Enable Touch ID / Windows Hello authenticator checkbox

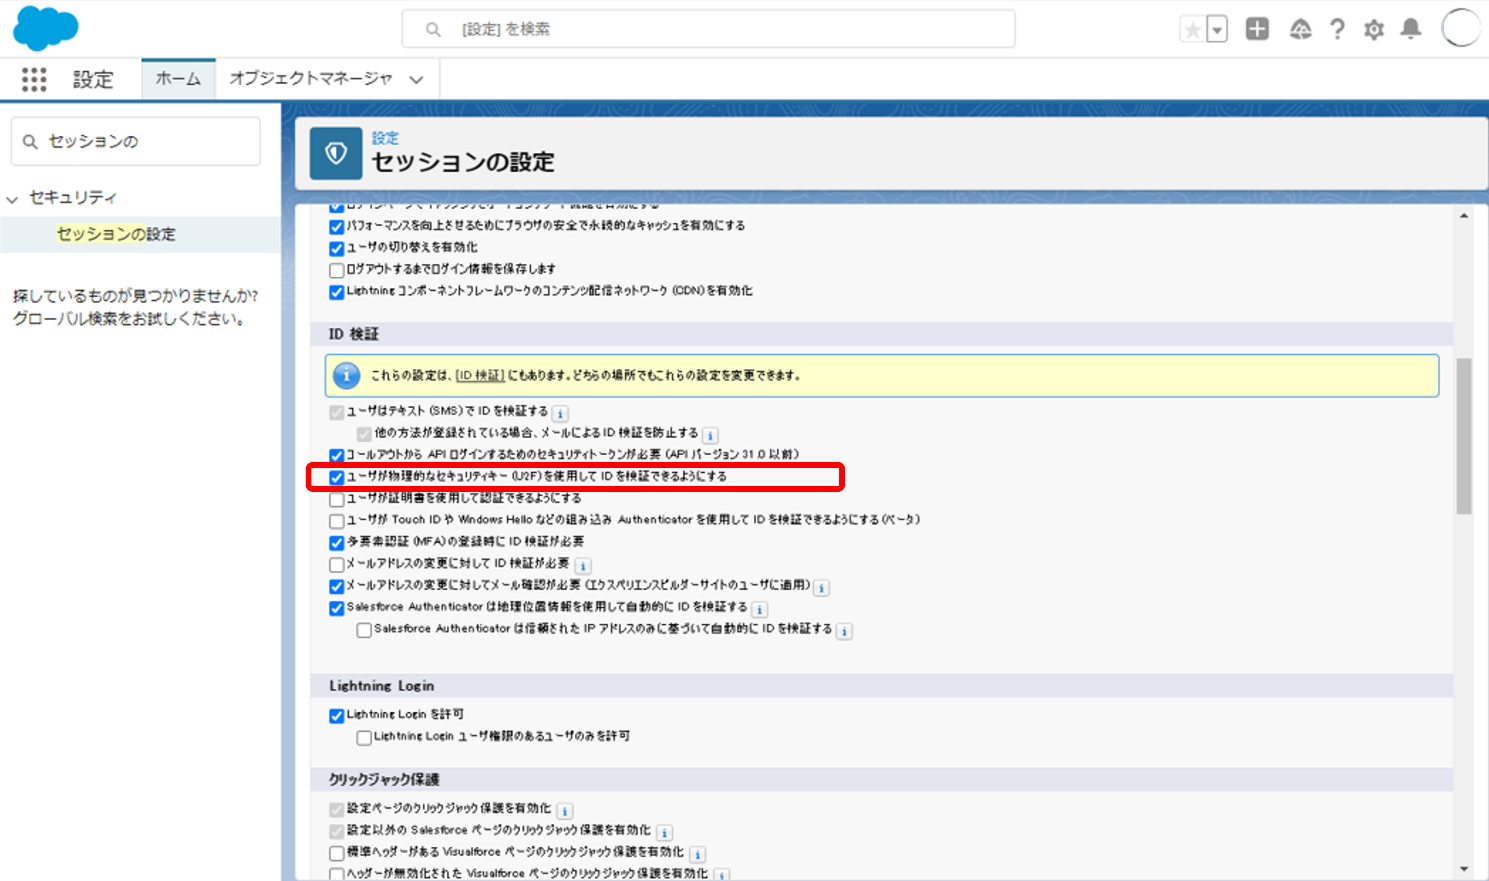[x=337, y=521]
